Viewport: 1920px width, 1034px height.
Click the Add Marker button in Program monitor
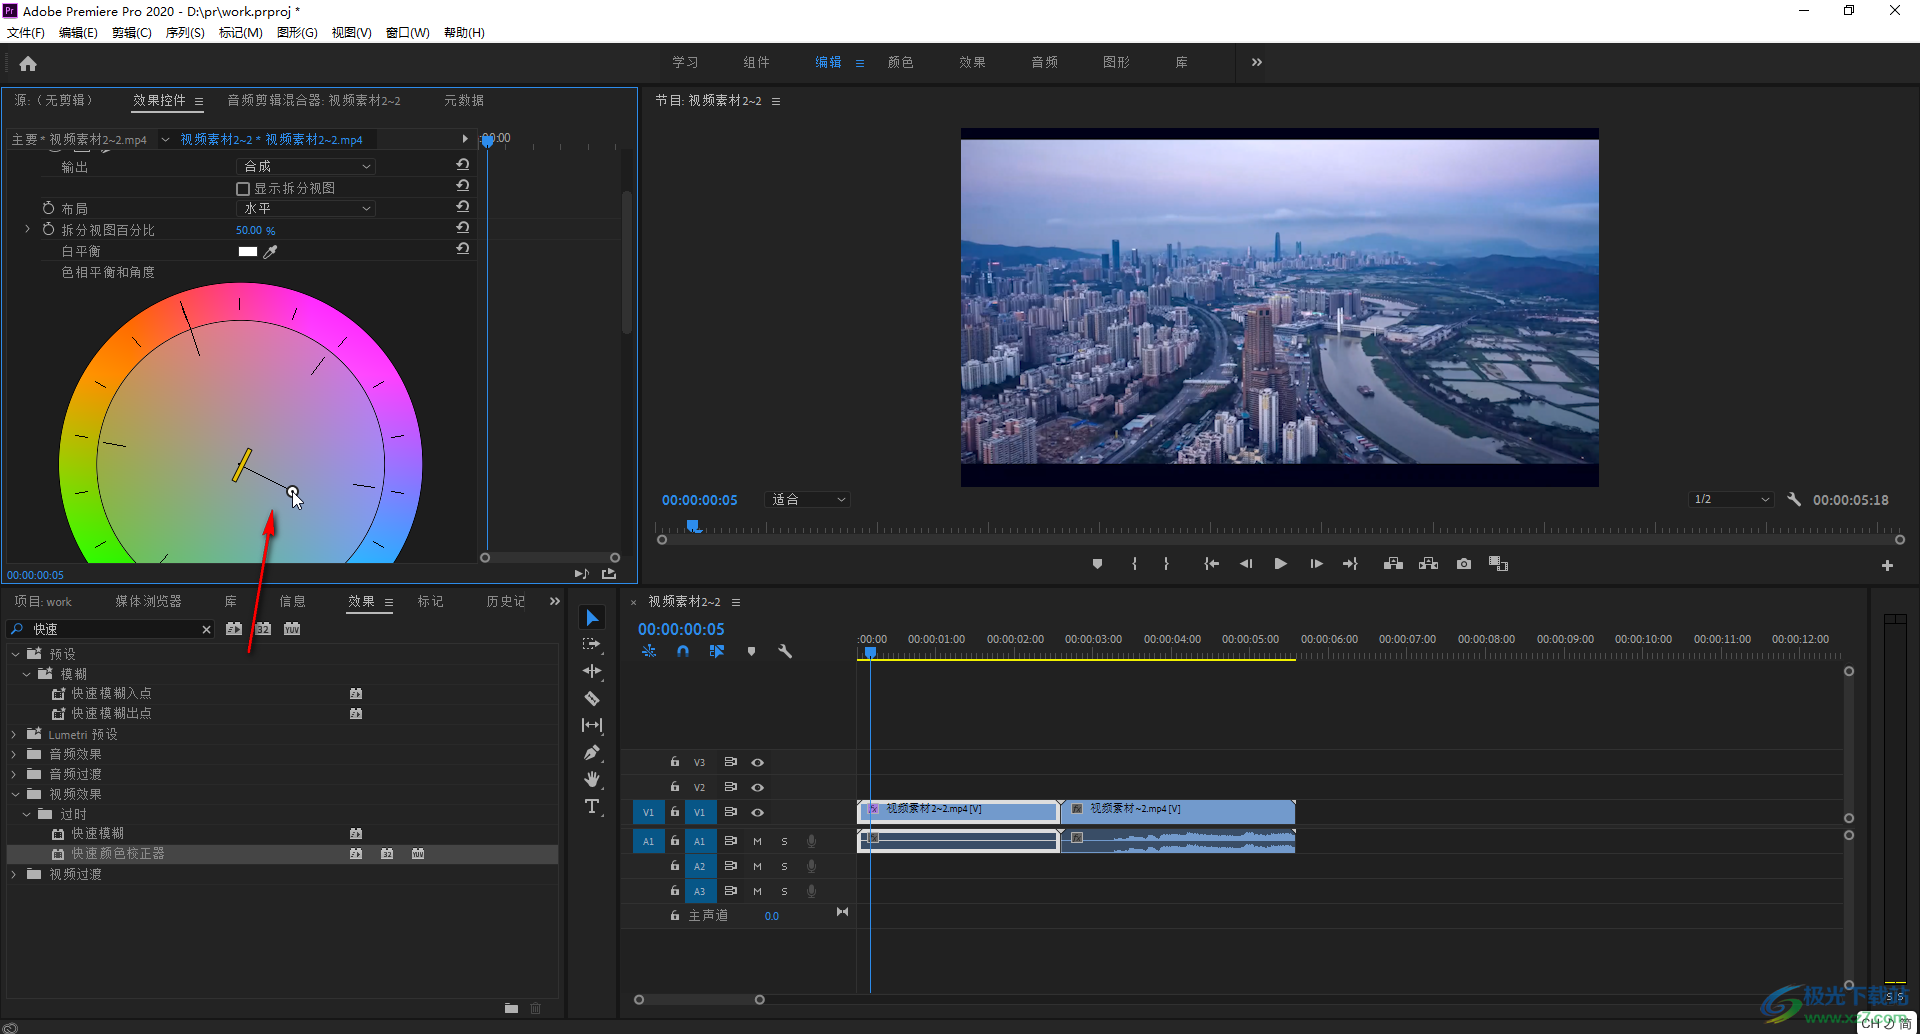1097,564
